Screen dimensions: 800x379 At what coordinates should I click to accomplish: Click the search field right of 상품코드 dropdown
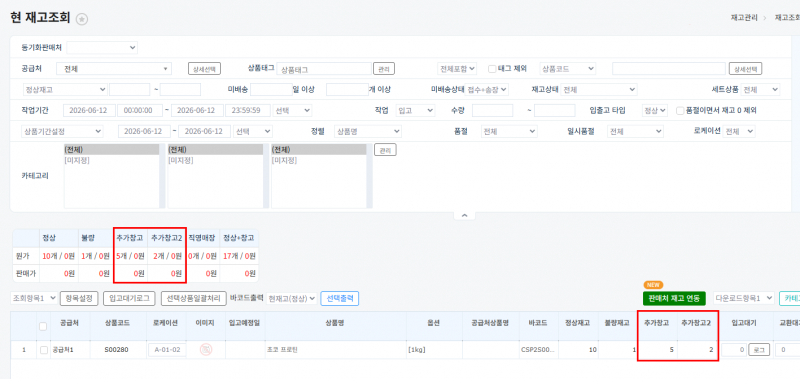[x=668, y=69]
